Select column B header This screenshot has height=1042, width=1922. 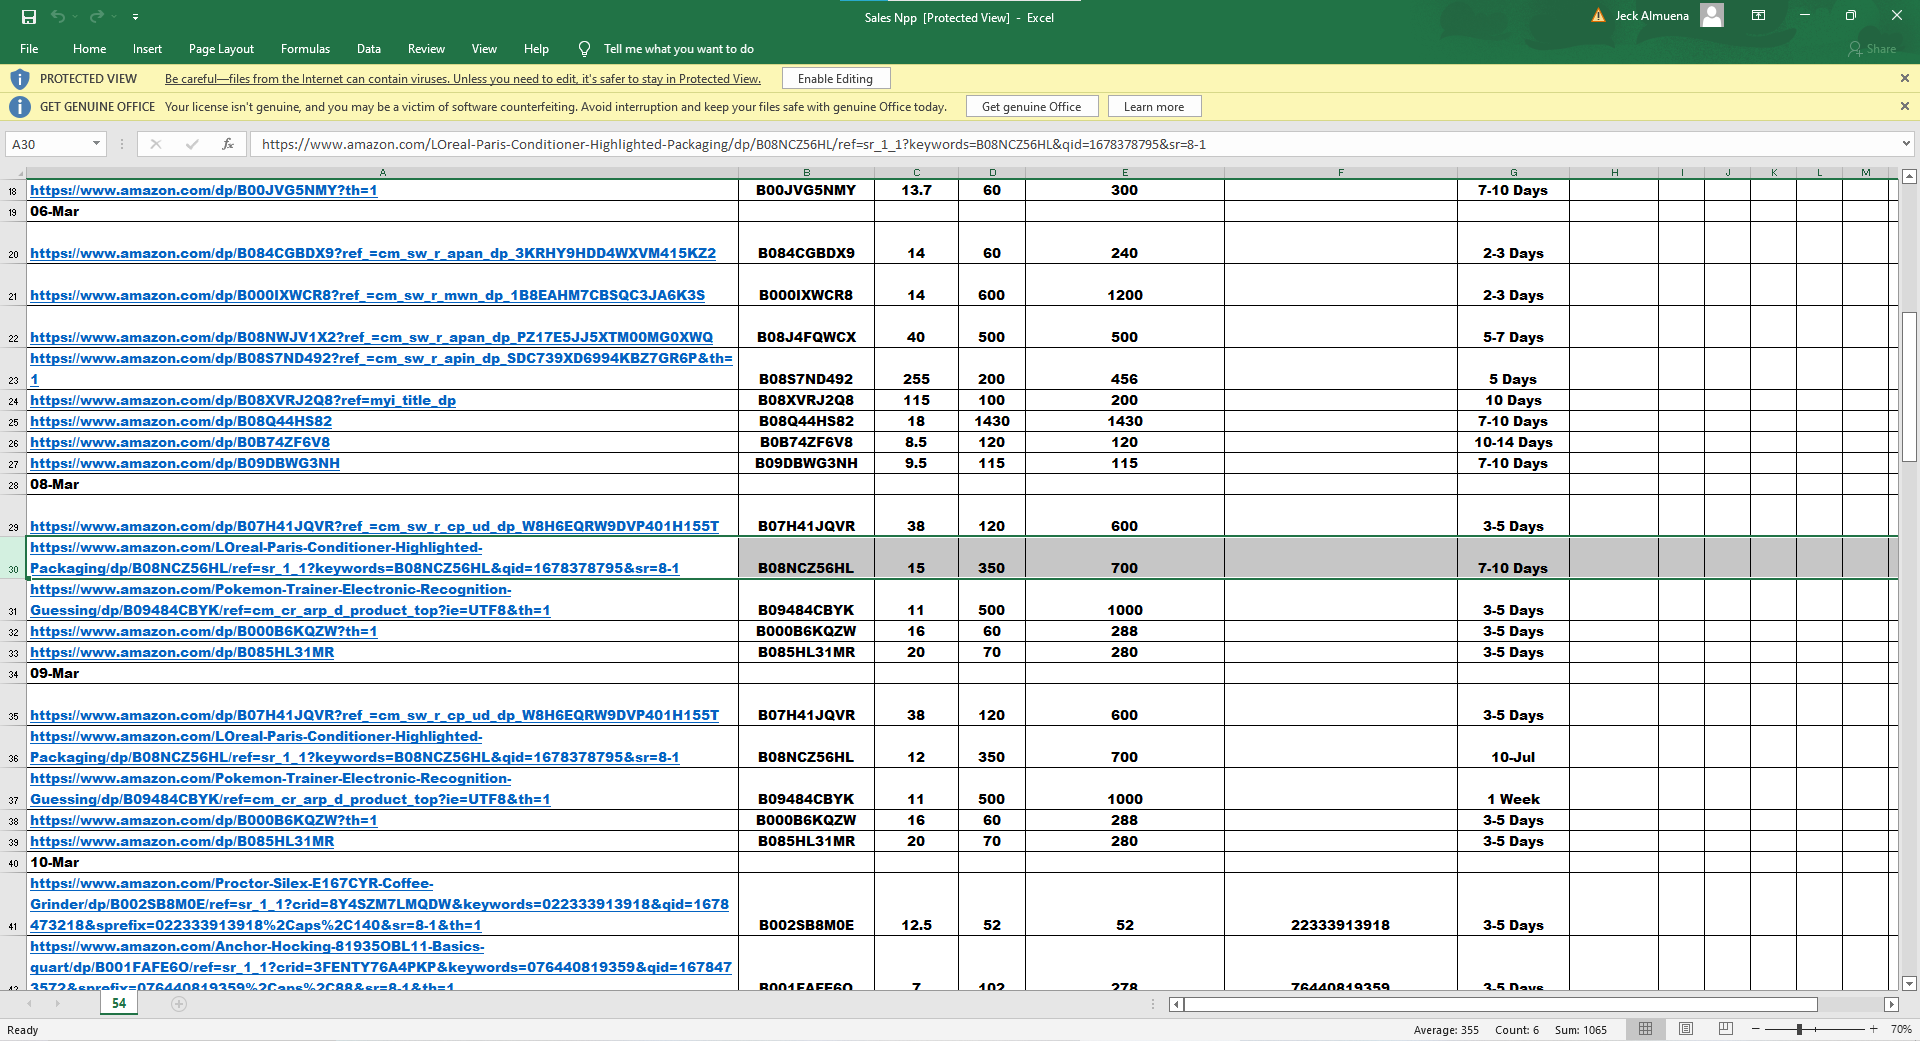coord(806,173)
